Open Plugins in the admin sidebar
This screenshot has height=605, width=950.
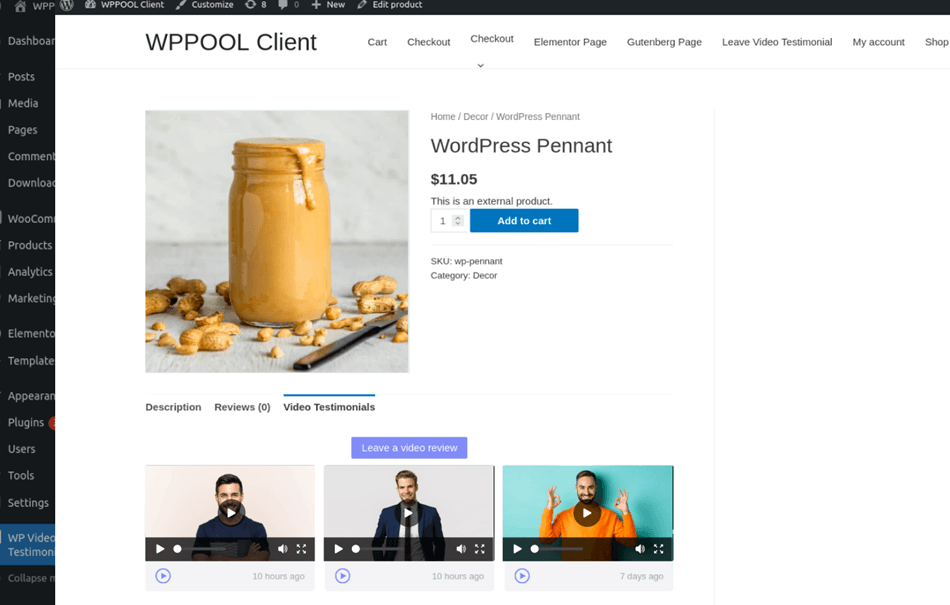(27, 422)
